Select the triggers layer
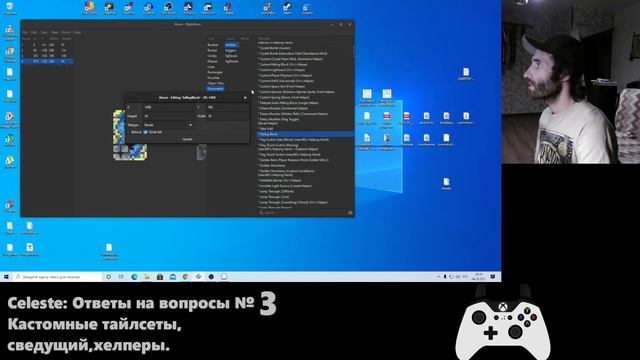The image size is (640, 360). point(231,50)
